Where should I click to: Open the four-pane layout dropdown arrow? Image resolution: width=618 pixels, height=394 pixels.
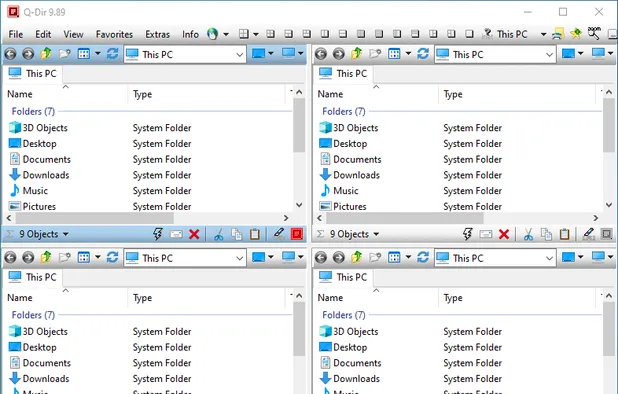255,34
